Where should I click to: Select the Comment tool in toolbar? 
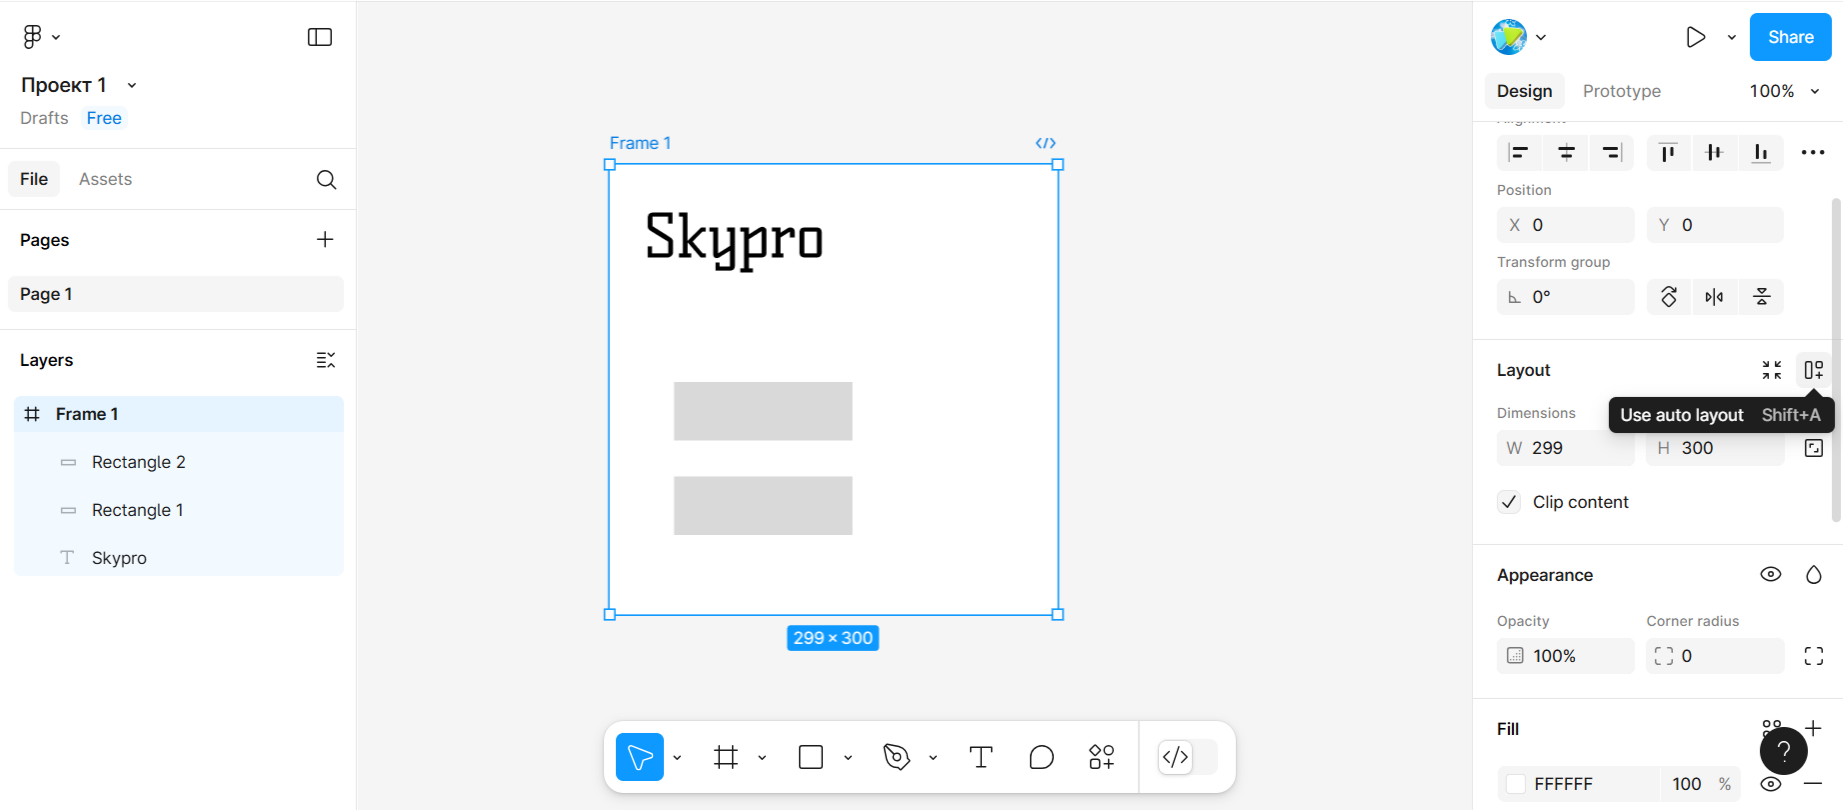(x=1041, y=757)
